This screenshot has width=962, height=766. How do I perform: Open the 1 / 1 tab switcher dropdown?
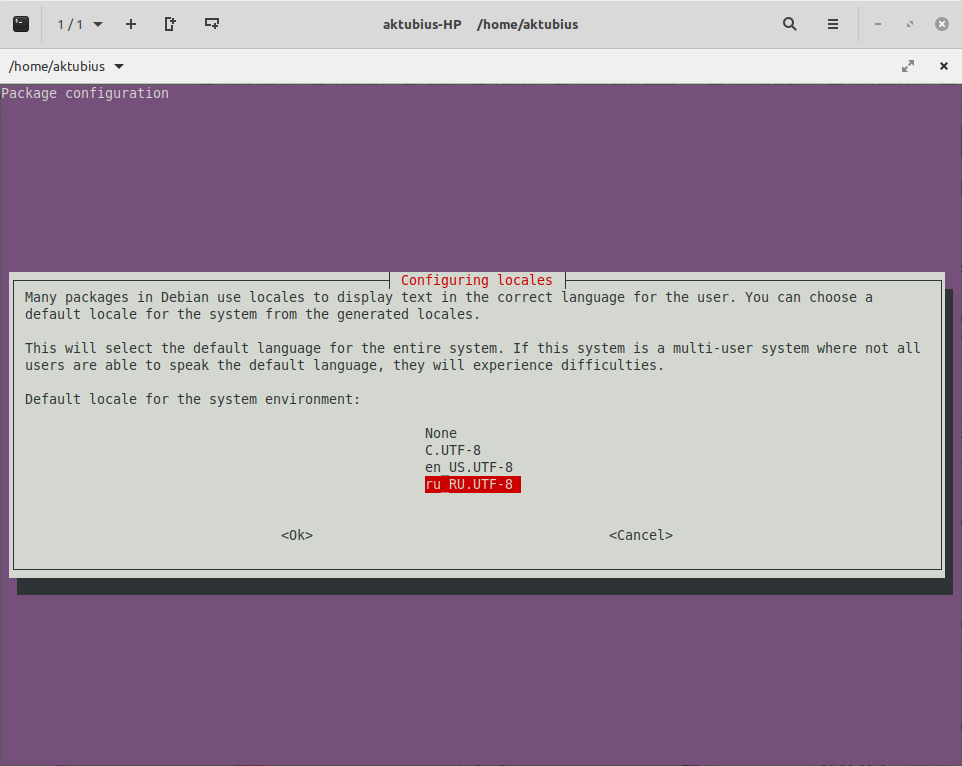80,24
